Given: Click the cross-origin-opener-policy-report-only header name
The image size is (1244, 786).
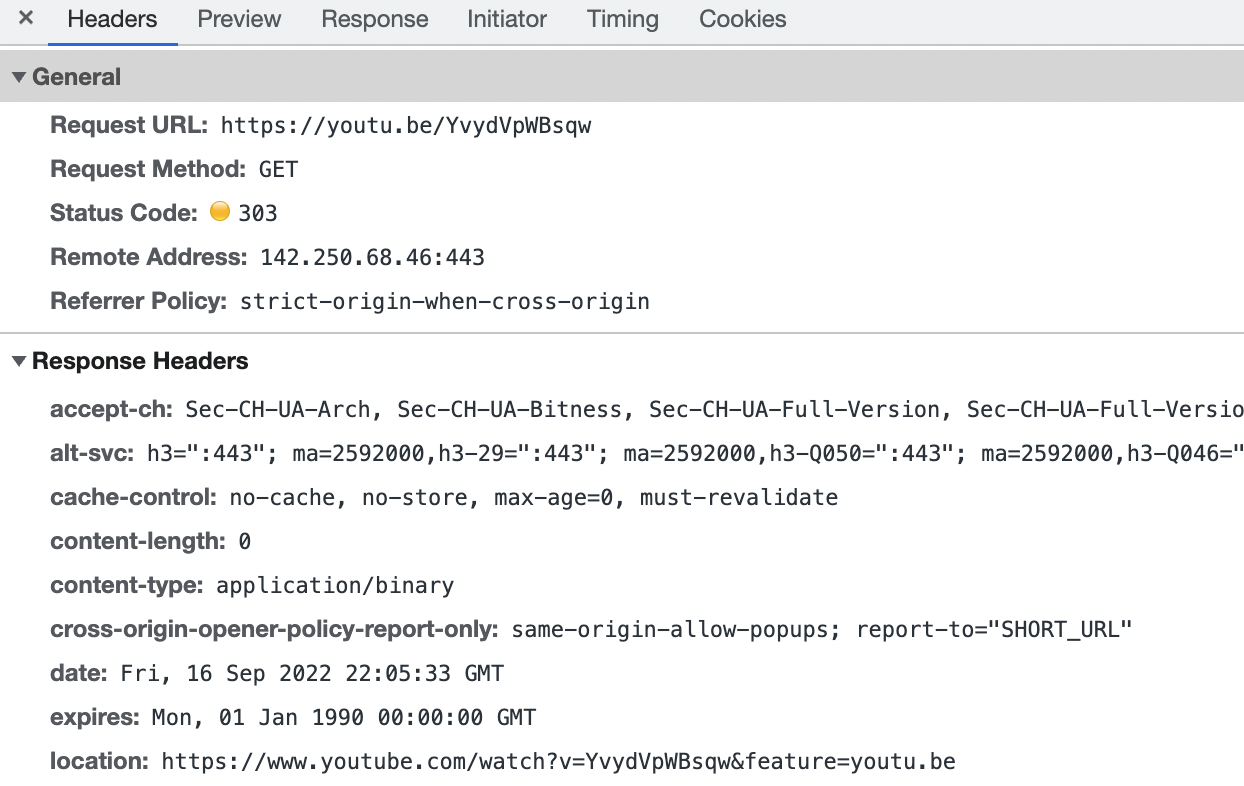Looking at the screenshot, I should click(x=274, y=630).
